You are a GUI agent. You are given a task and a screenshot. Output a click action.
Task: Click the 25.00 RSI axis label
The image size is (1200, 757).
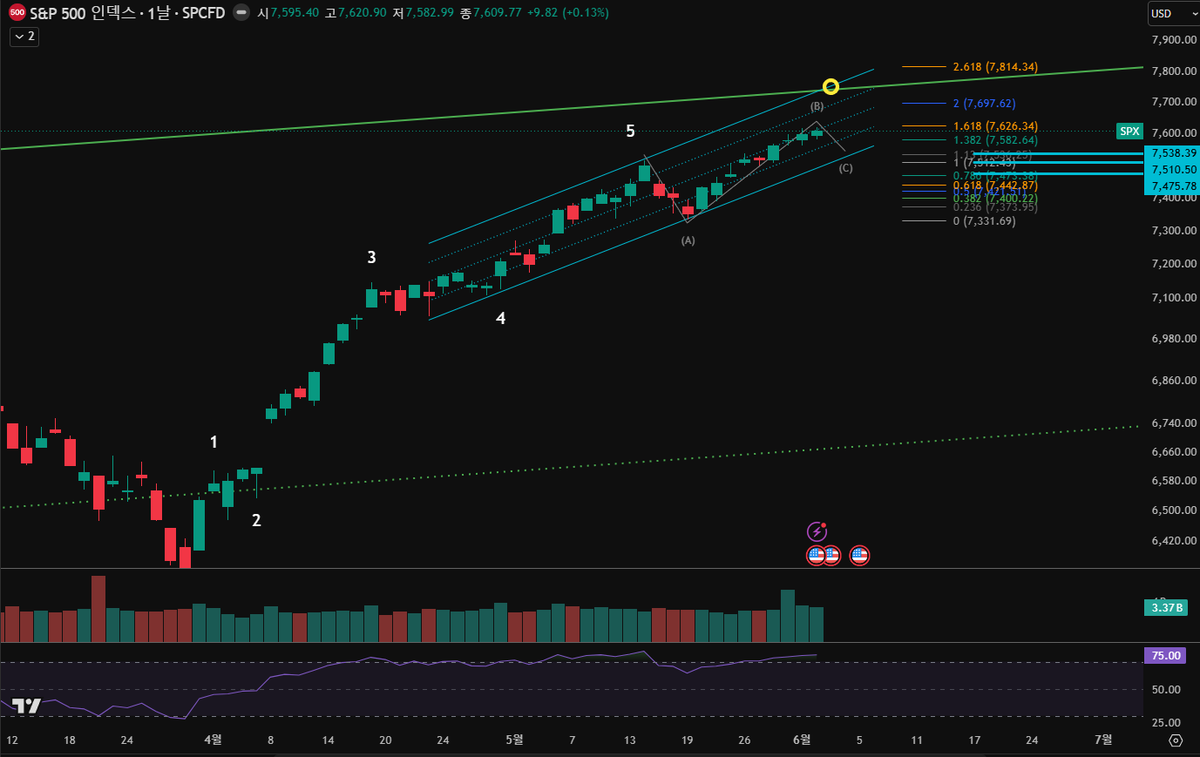1165,722
